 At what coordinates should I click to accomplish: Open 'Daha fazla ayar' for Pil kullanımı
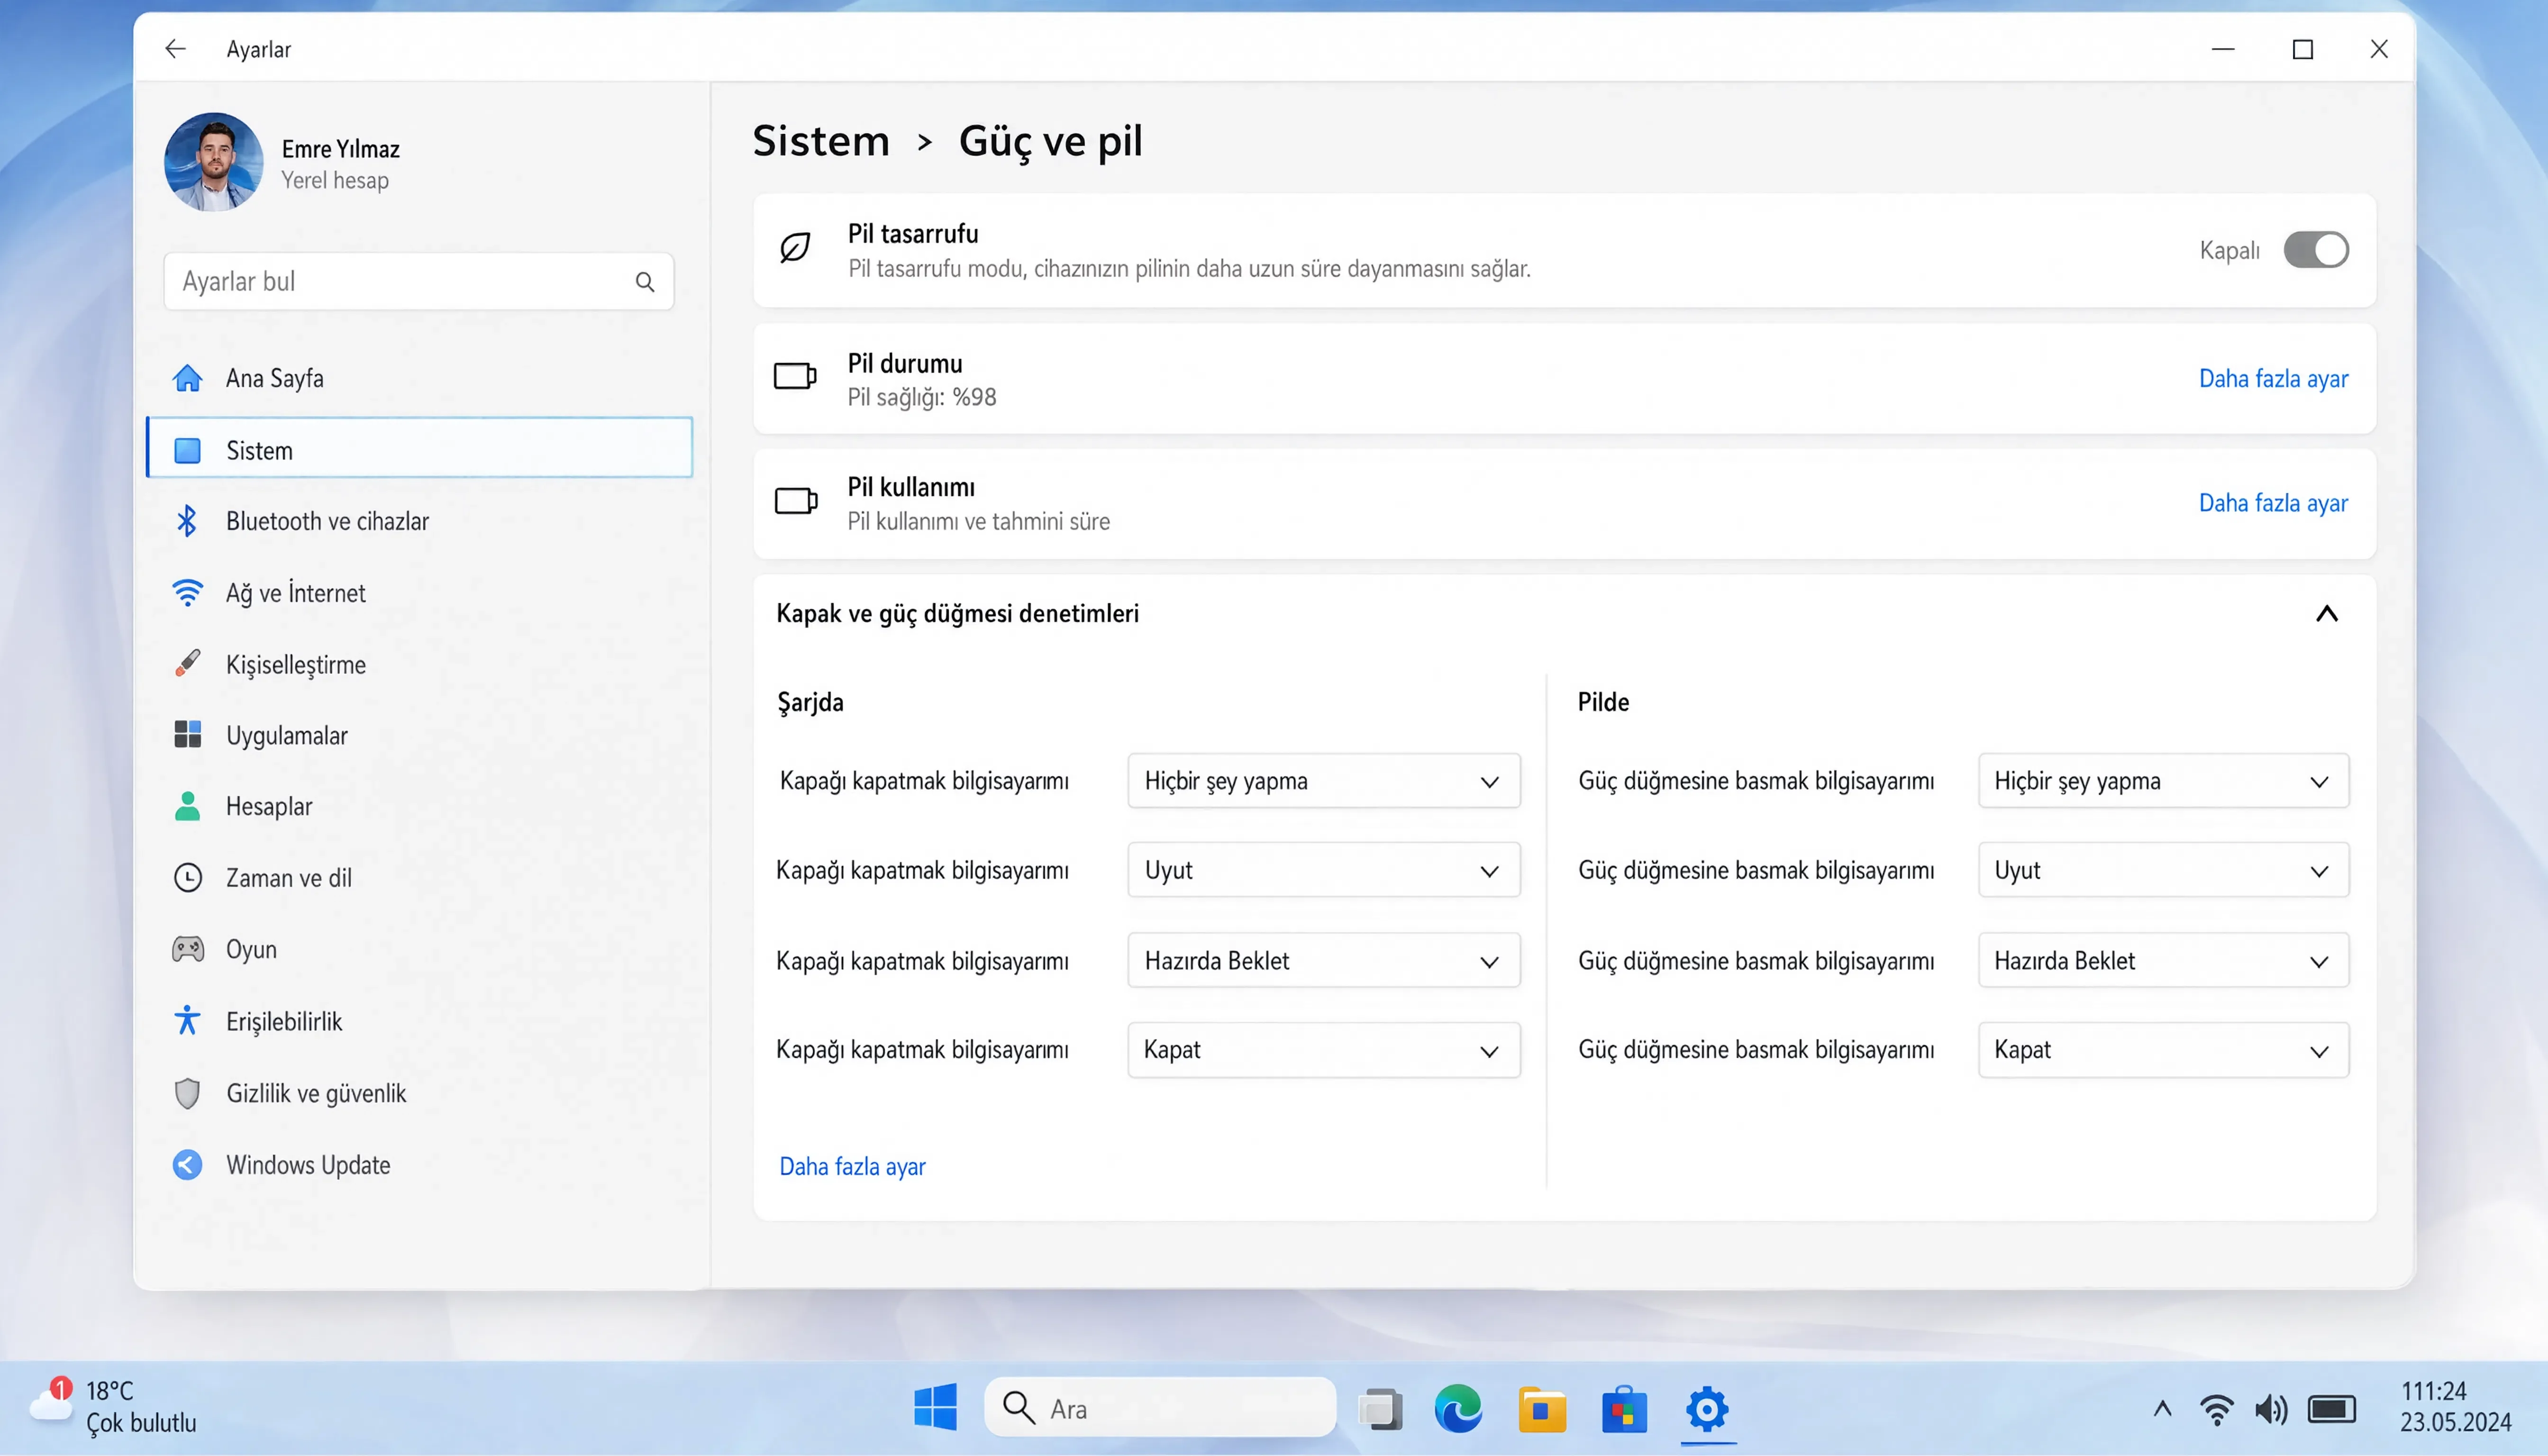(2273, 503)
